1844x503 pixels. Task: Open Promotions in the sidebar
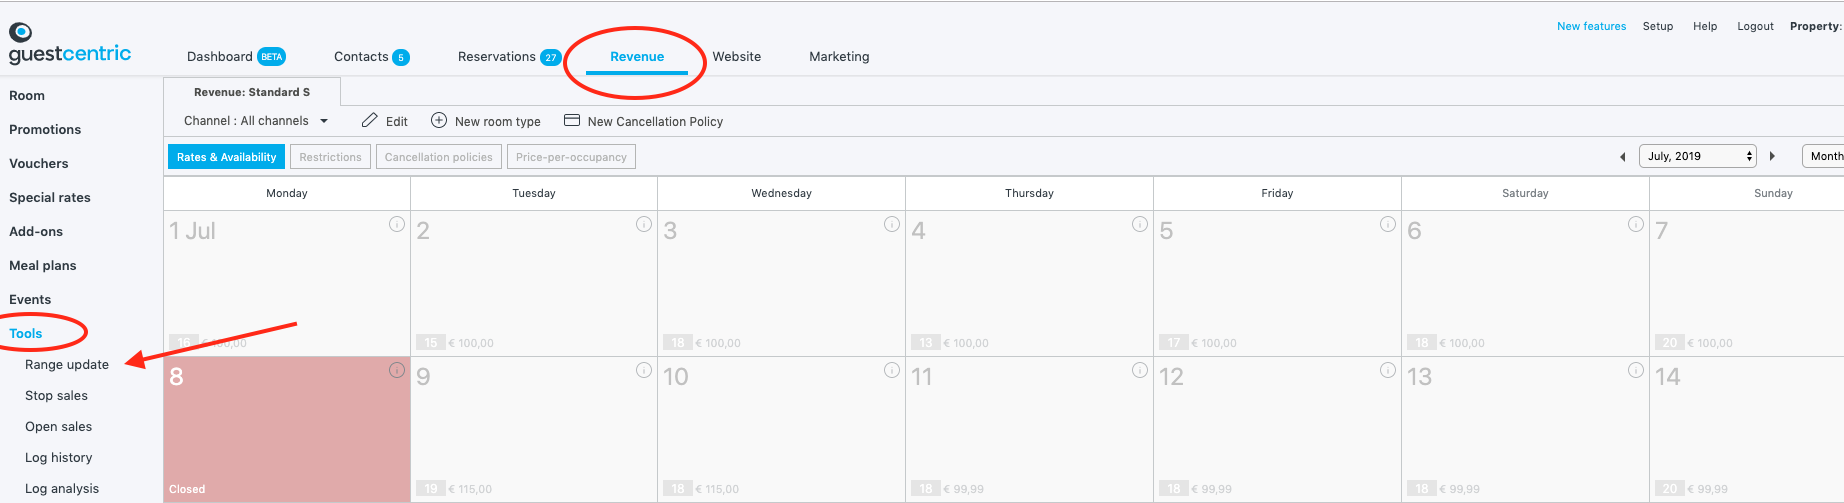45,130
